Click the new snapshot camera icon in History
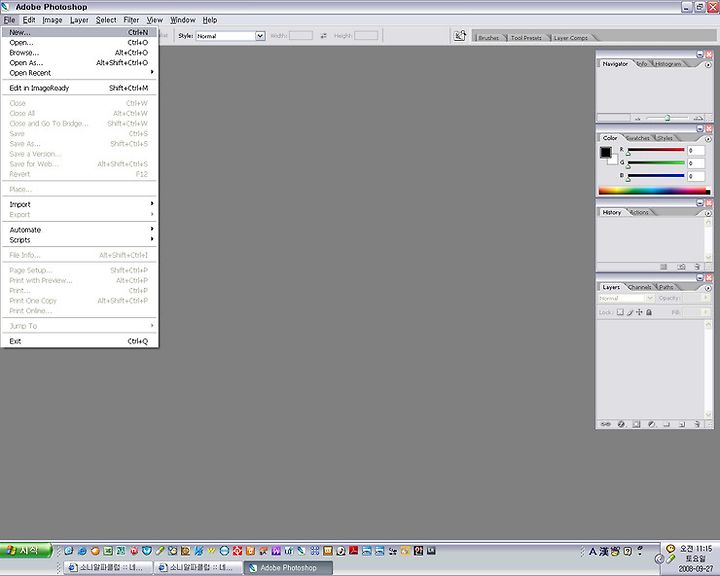720x576 pixels. pyautogui.click(x=681, y=267)
